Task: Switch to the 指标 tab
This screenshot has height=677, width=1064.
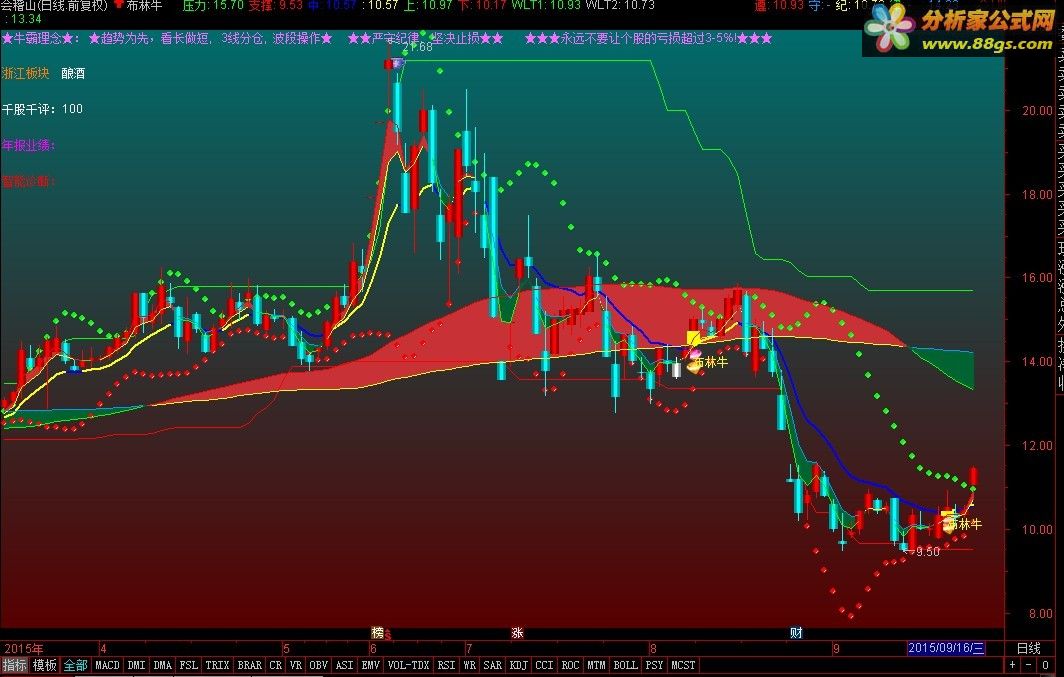Action: [x=14, y=665]
